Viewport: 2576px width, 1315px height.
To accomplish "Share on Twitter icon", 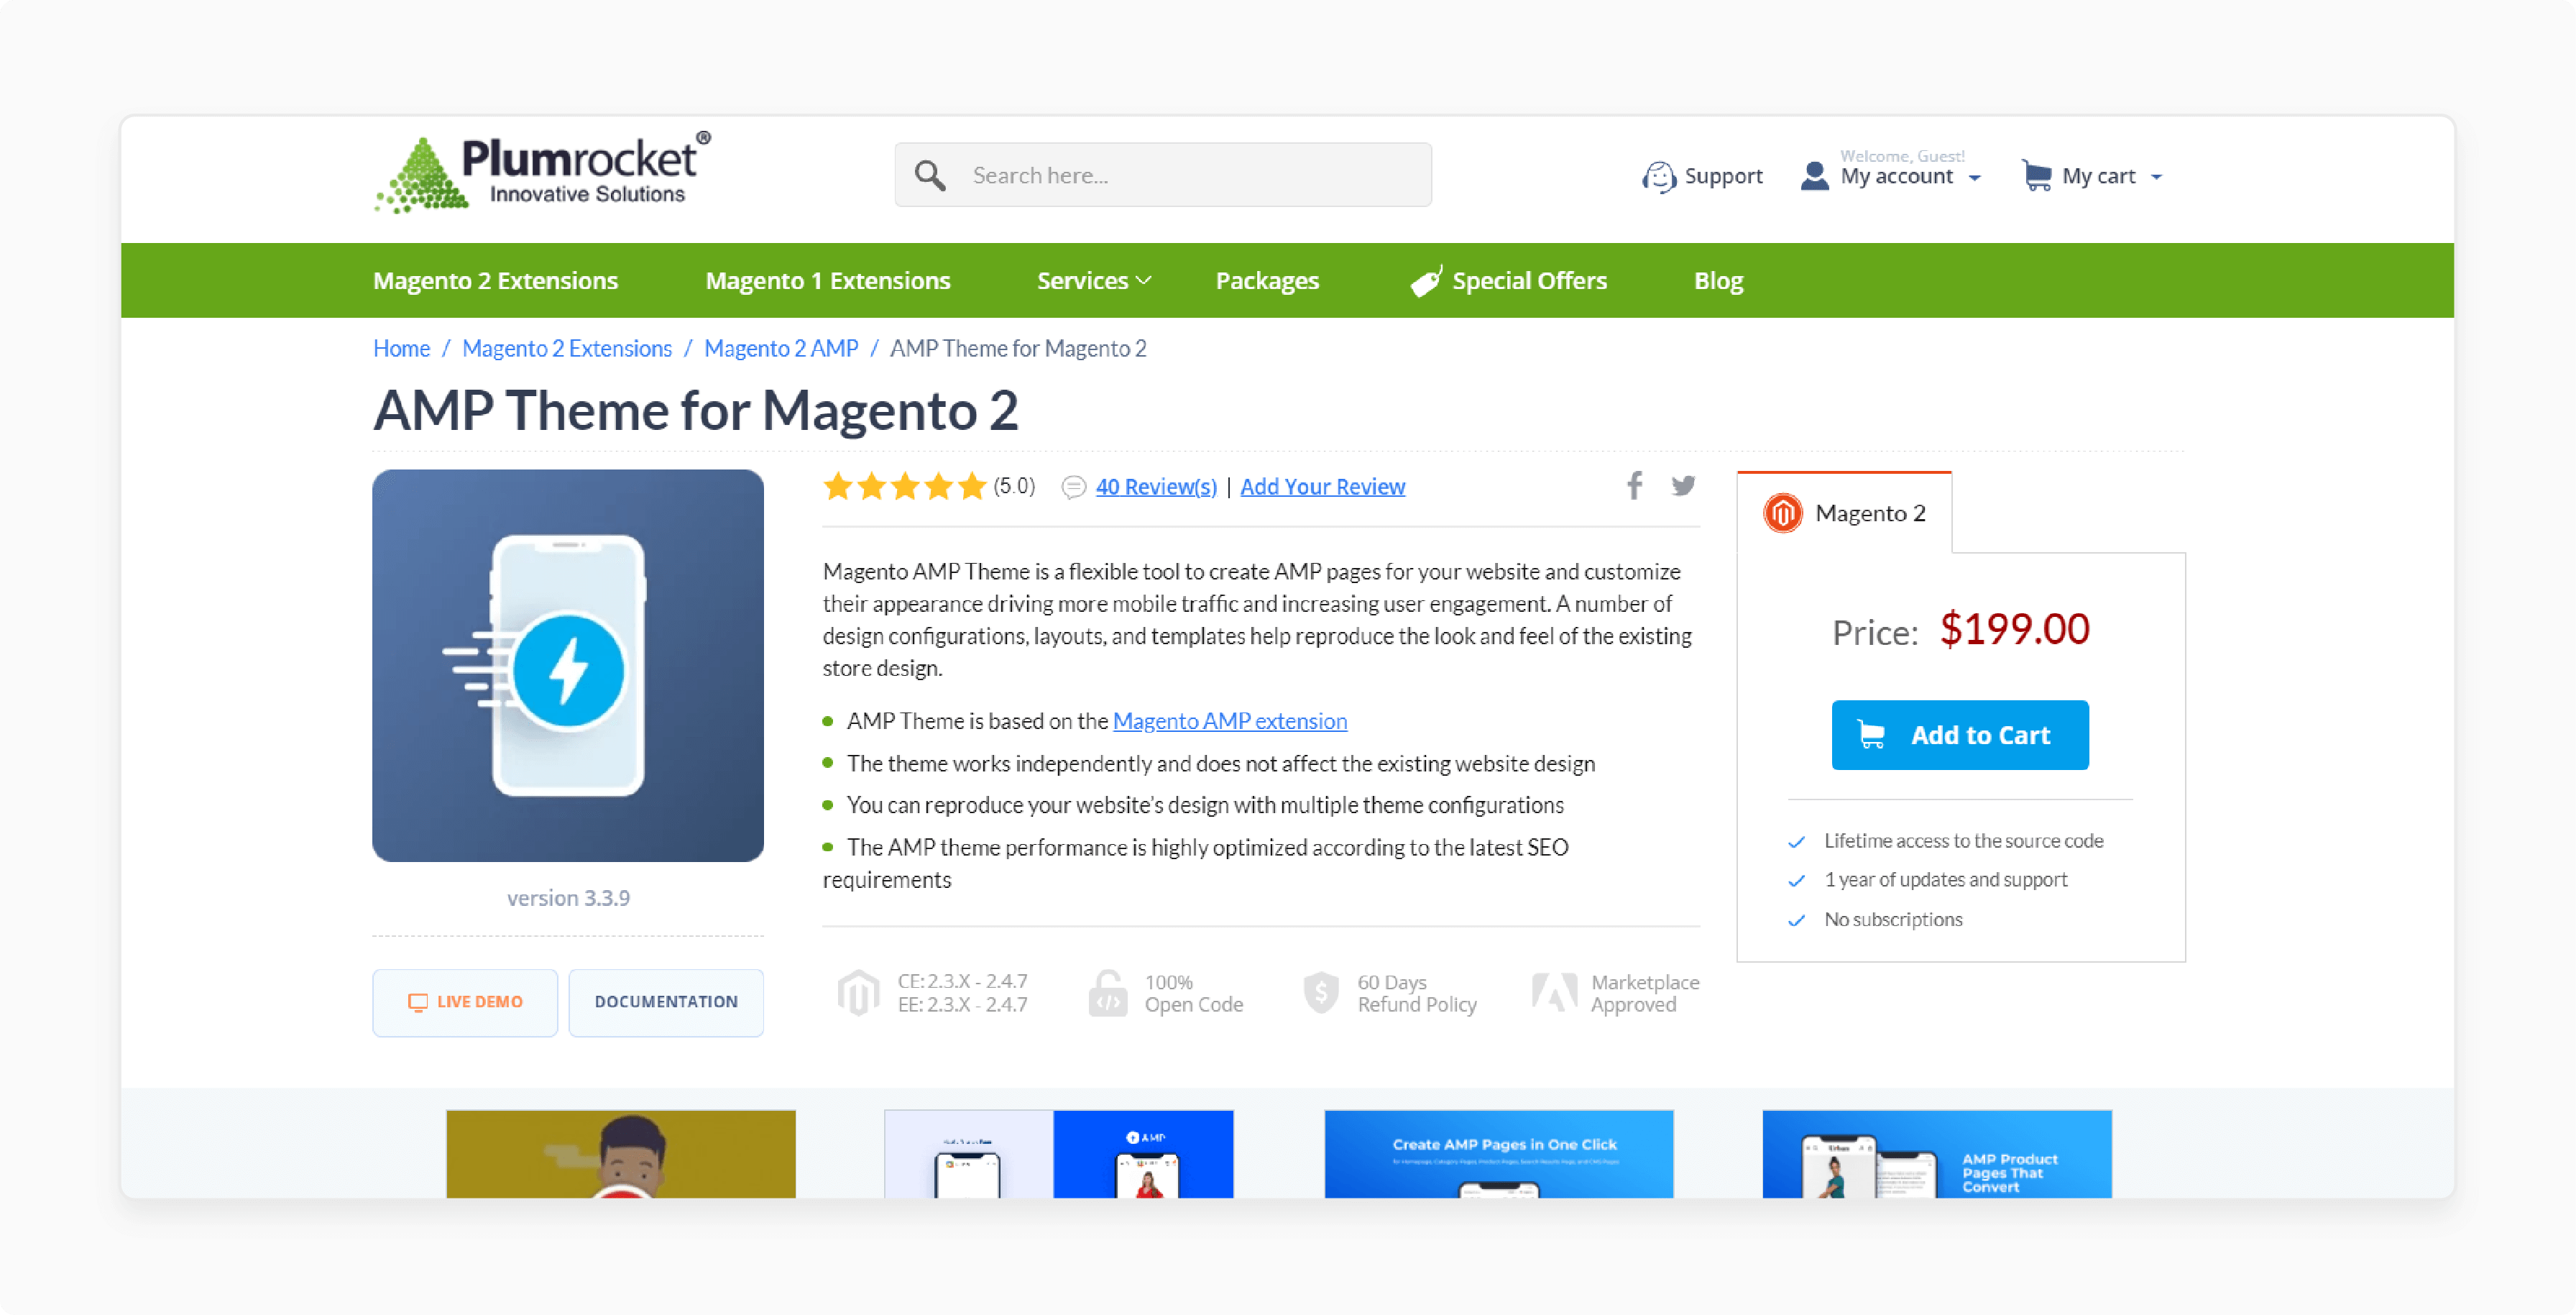I will click(x=1683, y=486).
